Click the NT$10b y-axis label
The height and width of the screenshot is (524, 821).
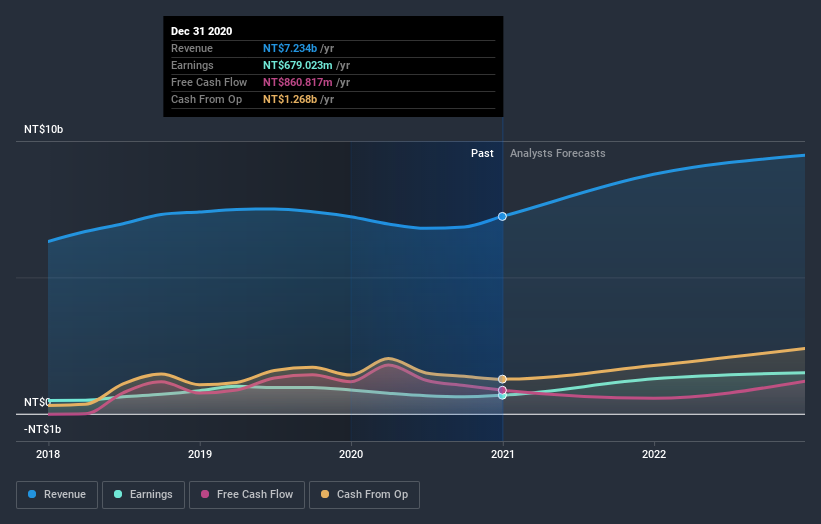click(43, 129)
